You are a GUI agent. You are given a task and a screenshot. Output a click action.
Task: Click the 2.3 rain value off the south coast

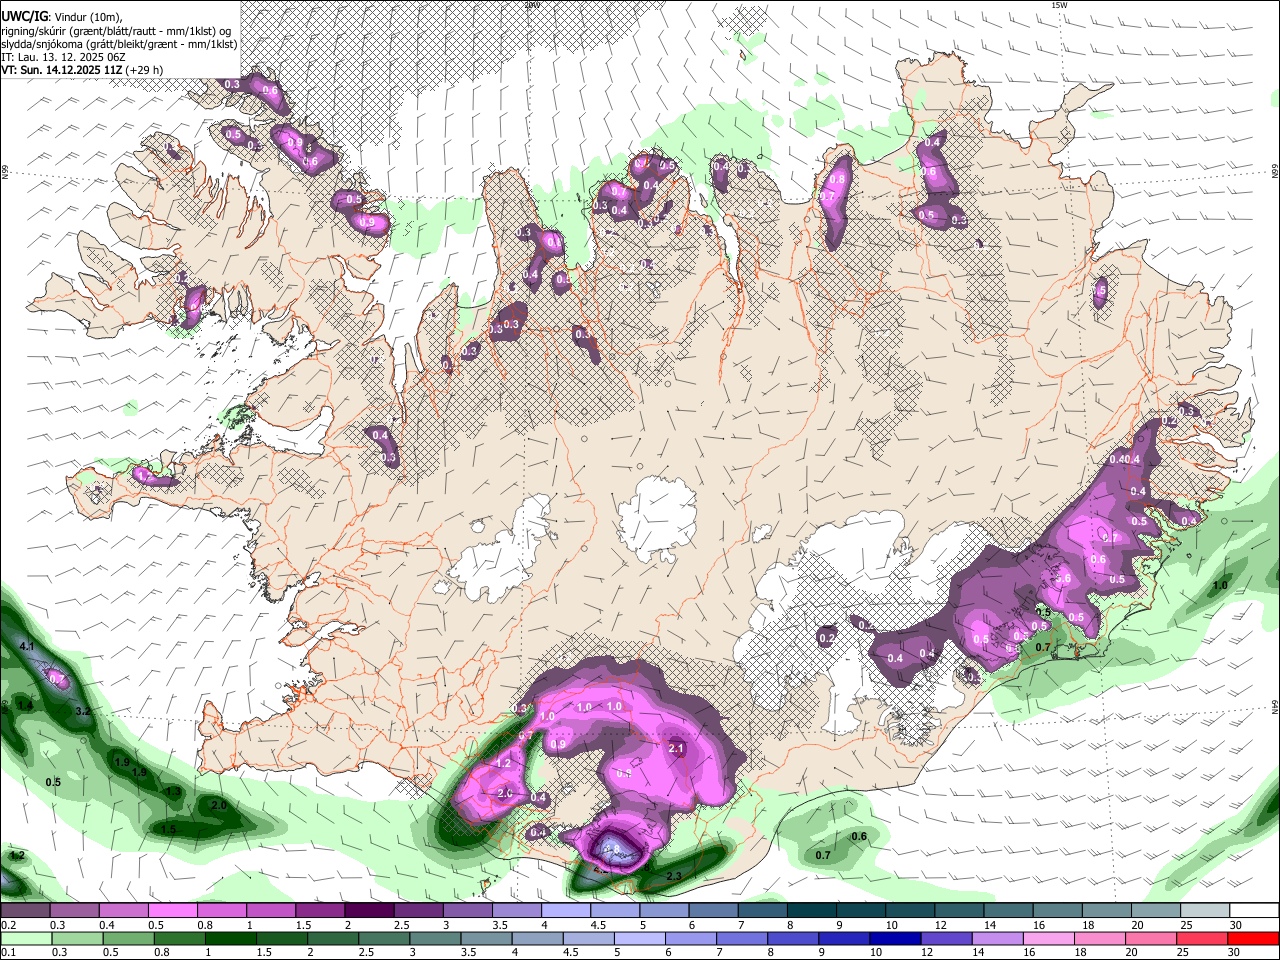(x=673, y=877)
